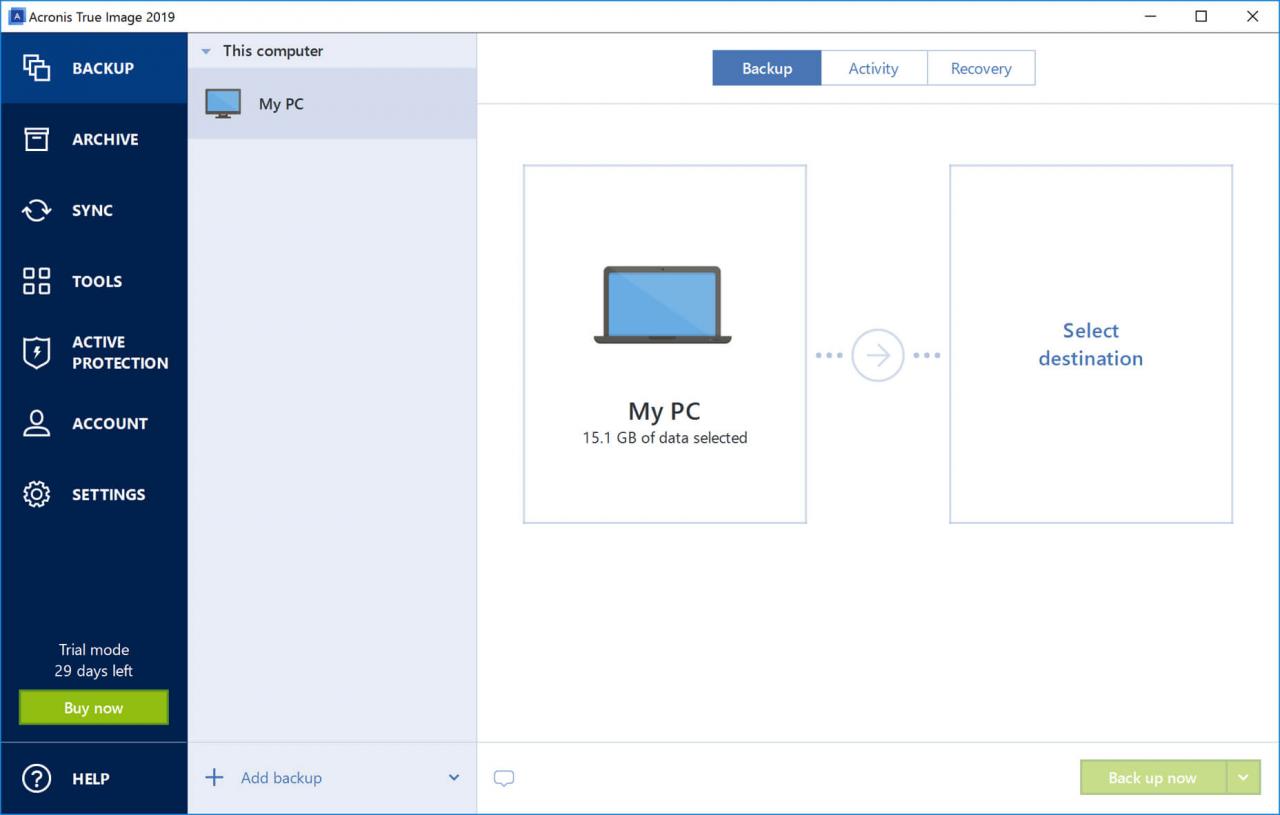This screenshot has height=815, width=1280.
Task: Open the Settings section
Action: (x=36, y=494)
